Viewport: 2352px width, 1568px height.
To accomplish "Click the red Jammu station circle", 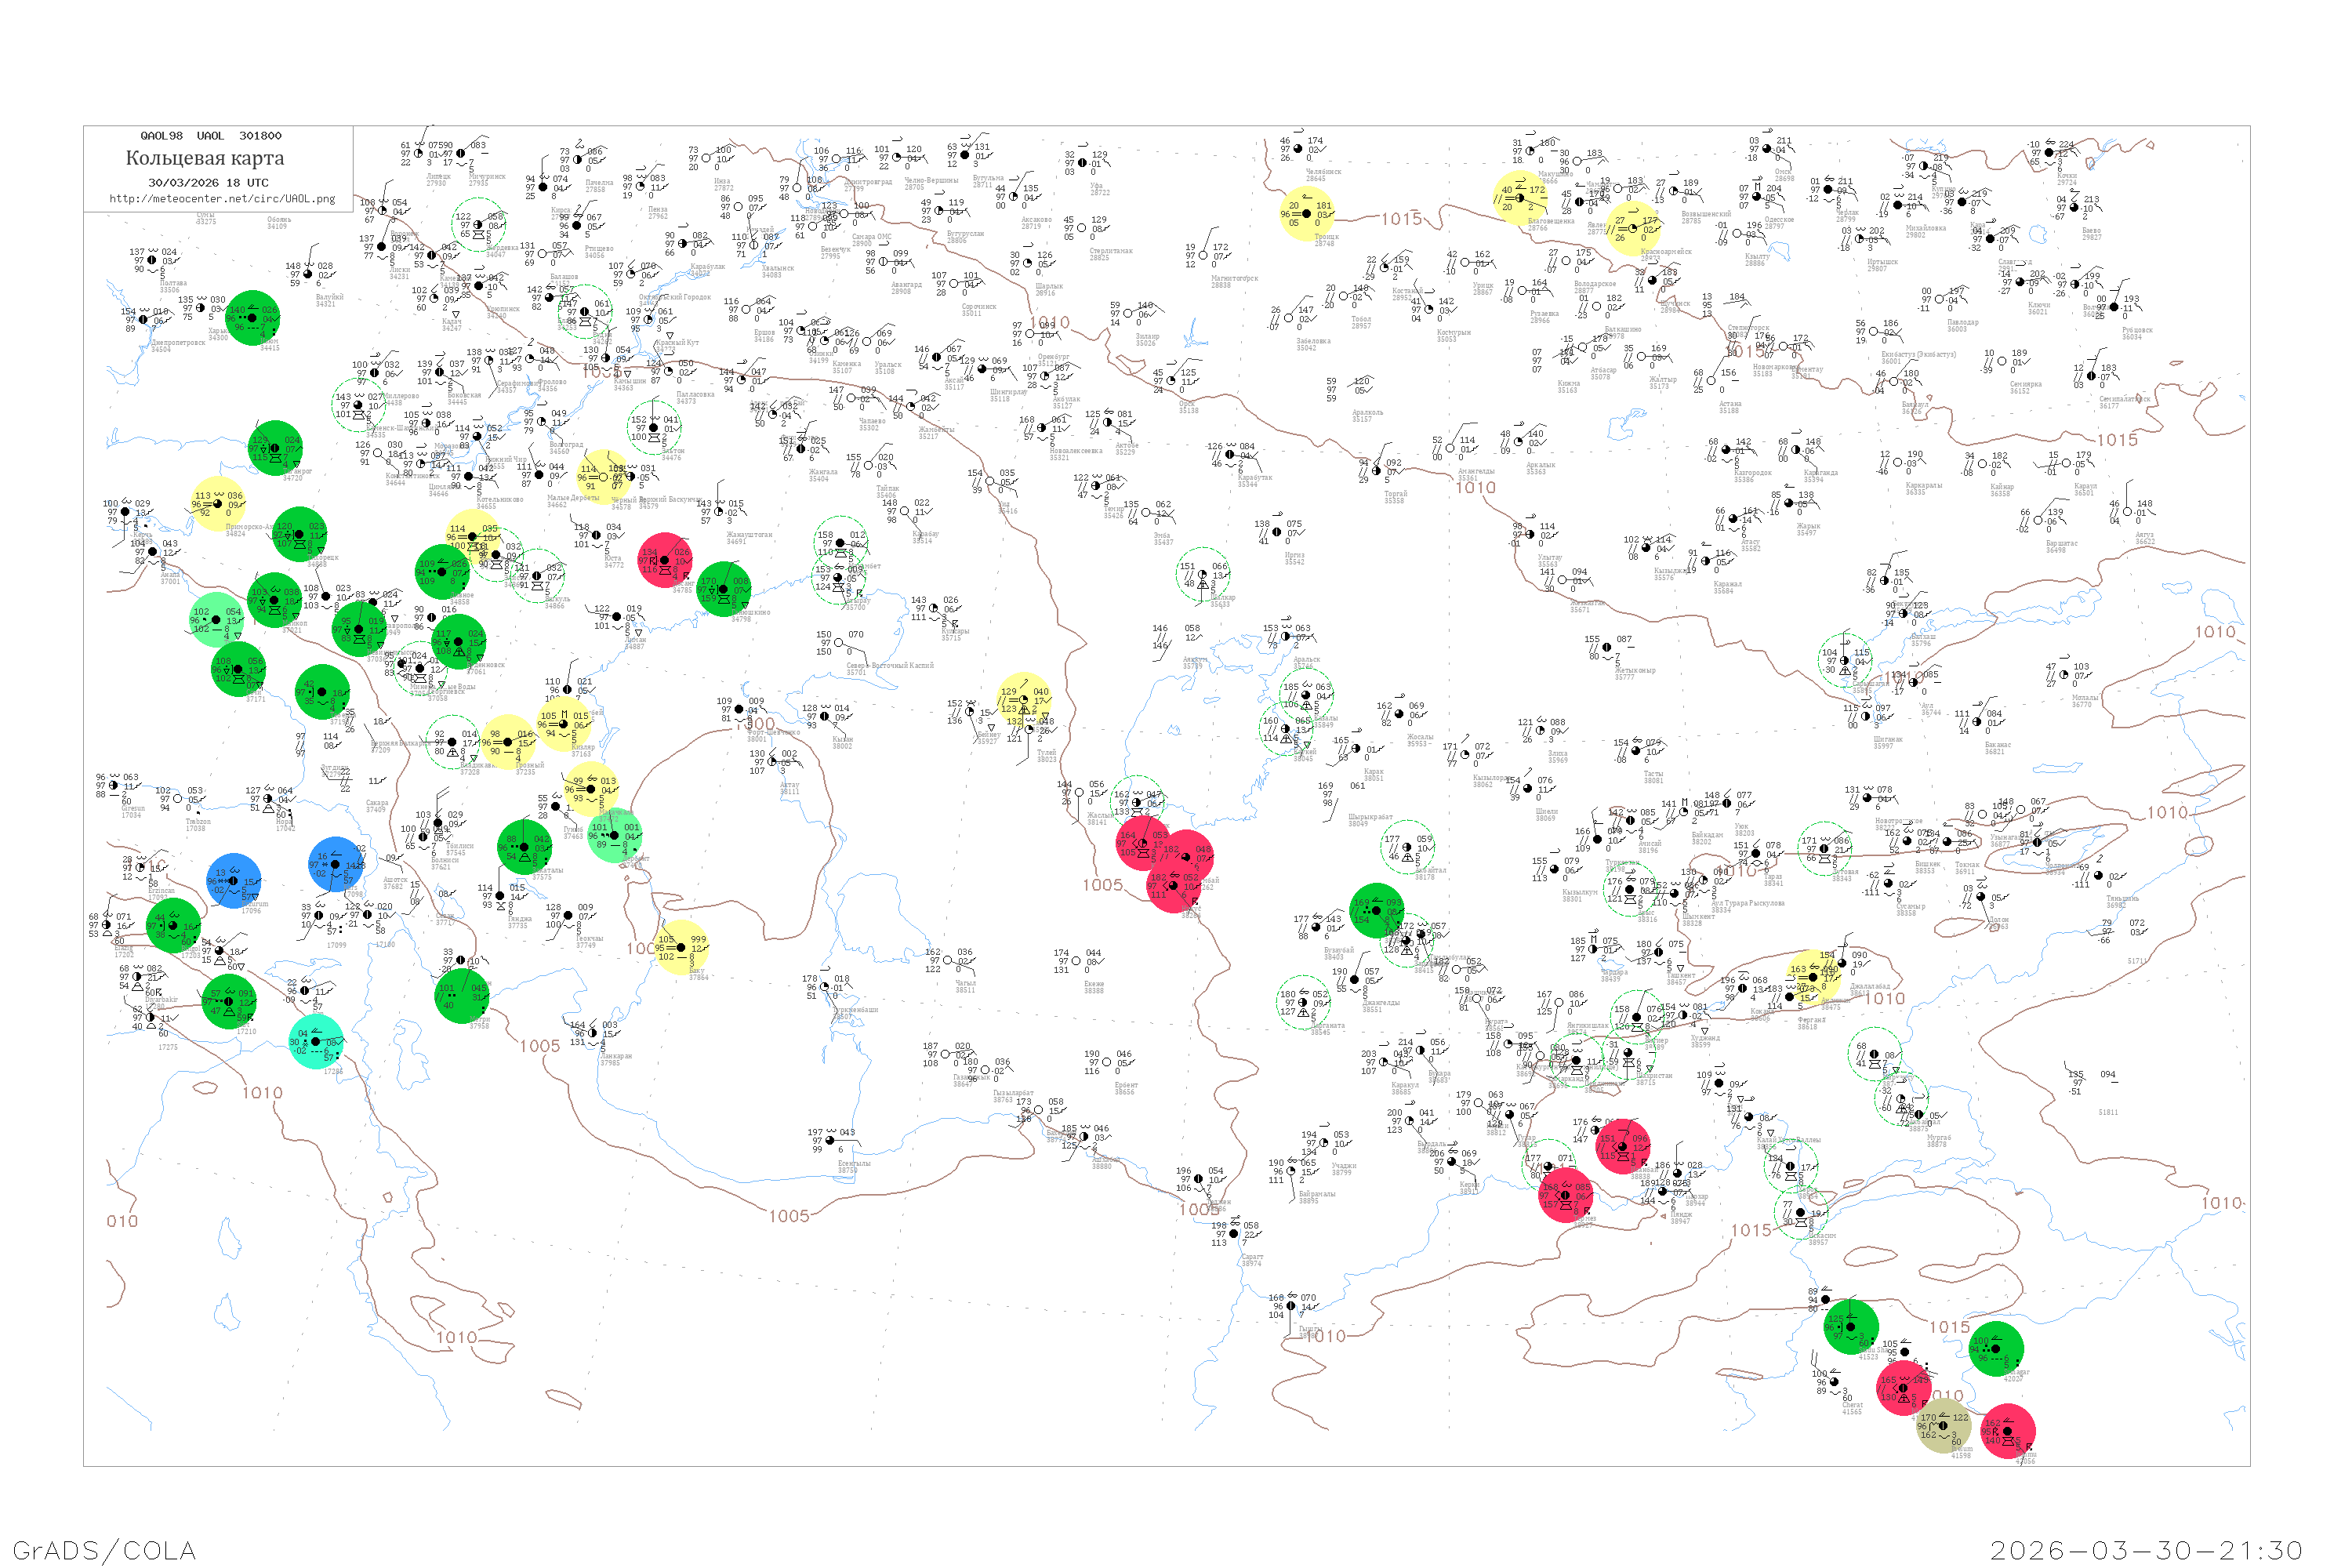I will click(x=2007, y=1431).
